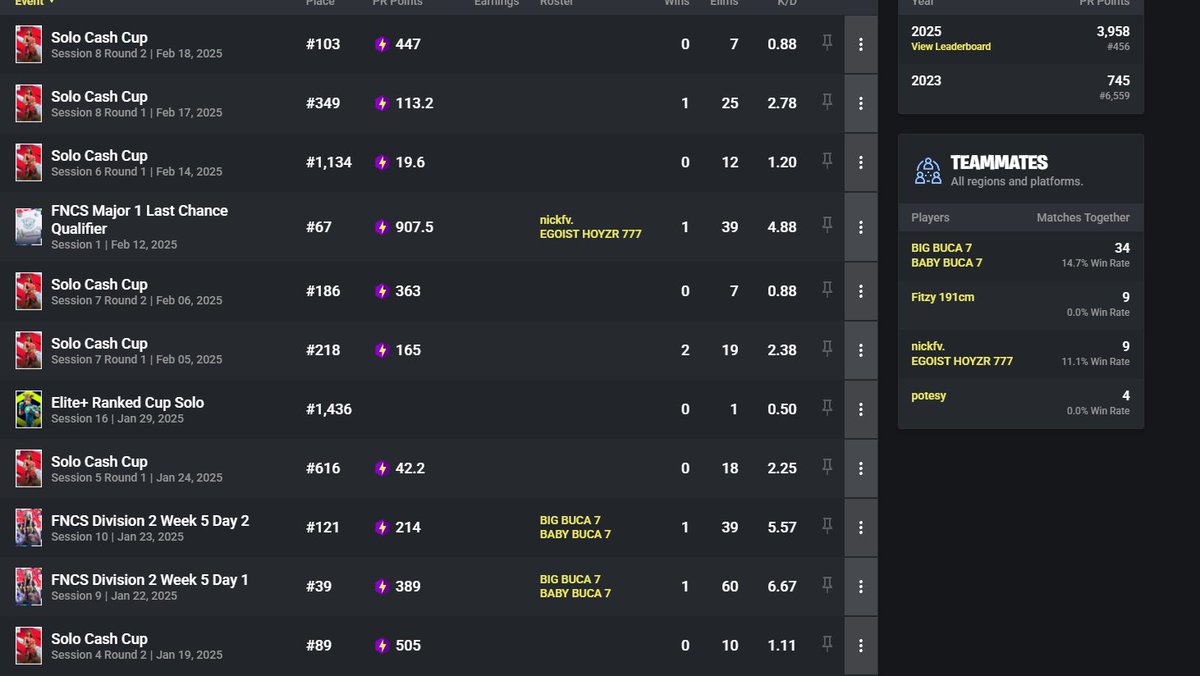Open Elite+ Ranked Cup Solo event

click(x=127, y=402)
